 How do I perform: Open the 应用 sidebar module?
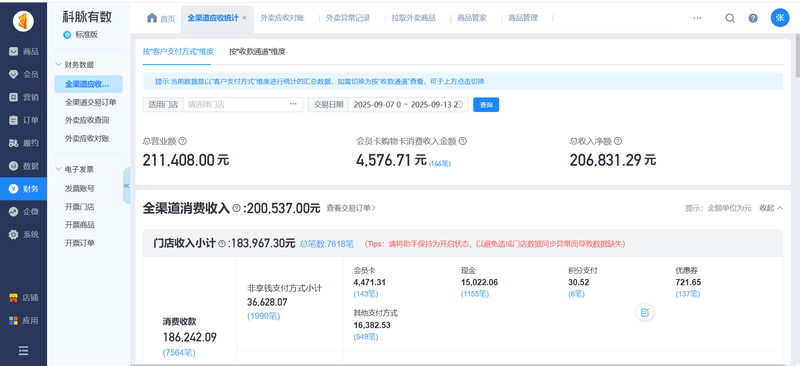tap(23, 321)
